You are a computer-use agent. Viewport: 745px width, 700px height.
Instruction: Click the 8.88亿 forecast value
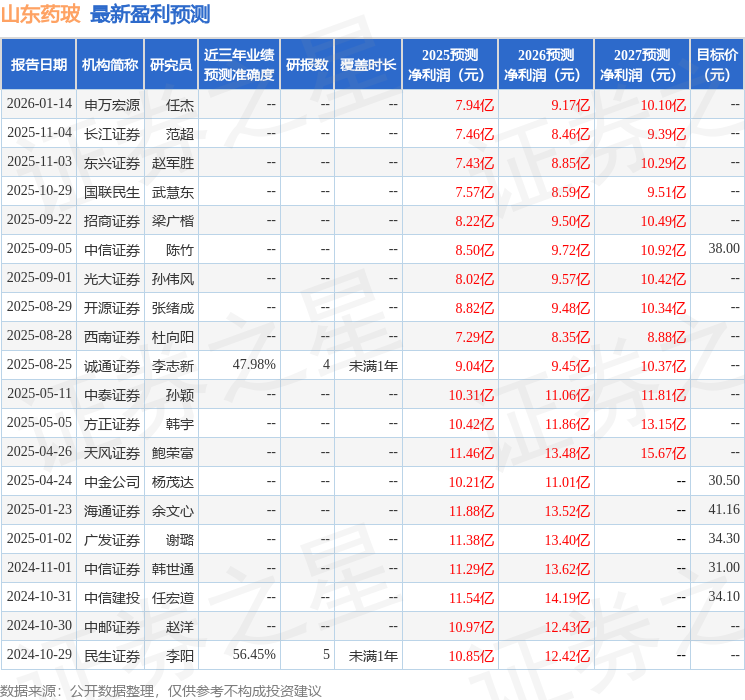click(x=667, y=336)
